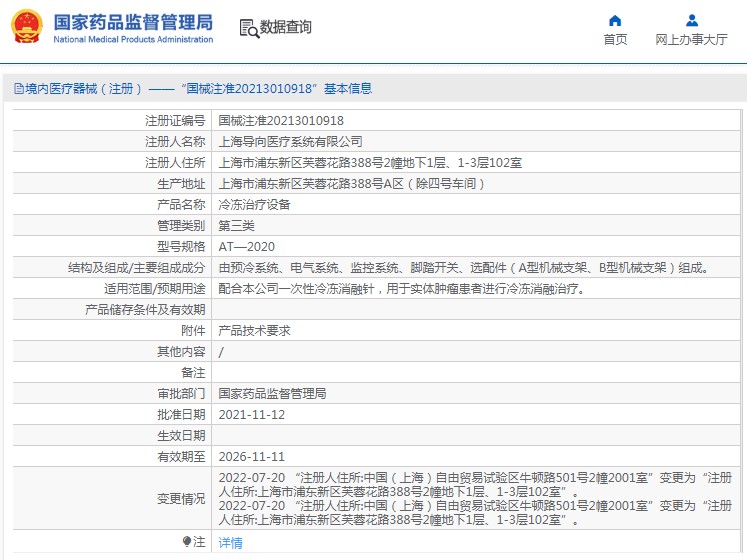Click the 数据查询 heading text
This screenshot has width=747, height=560.
(x=285, y=27)
